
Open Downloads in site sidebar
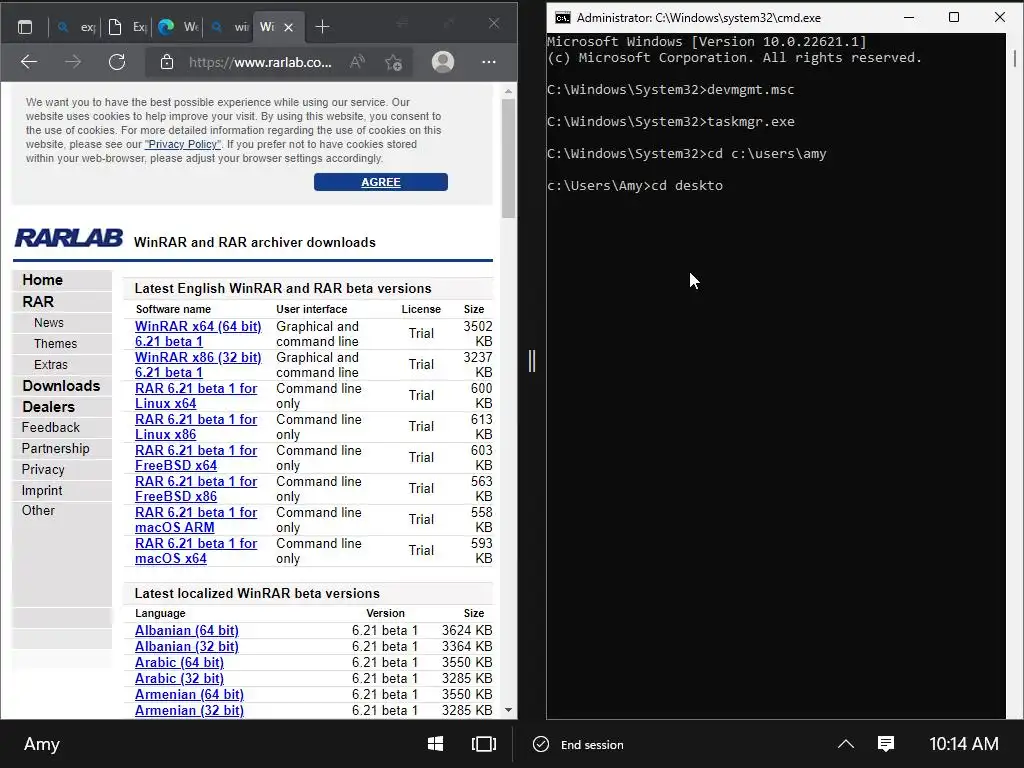(x=61, y=386)
